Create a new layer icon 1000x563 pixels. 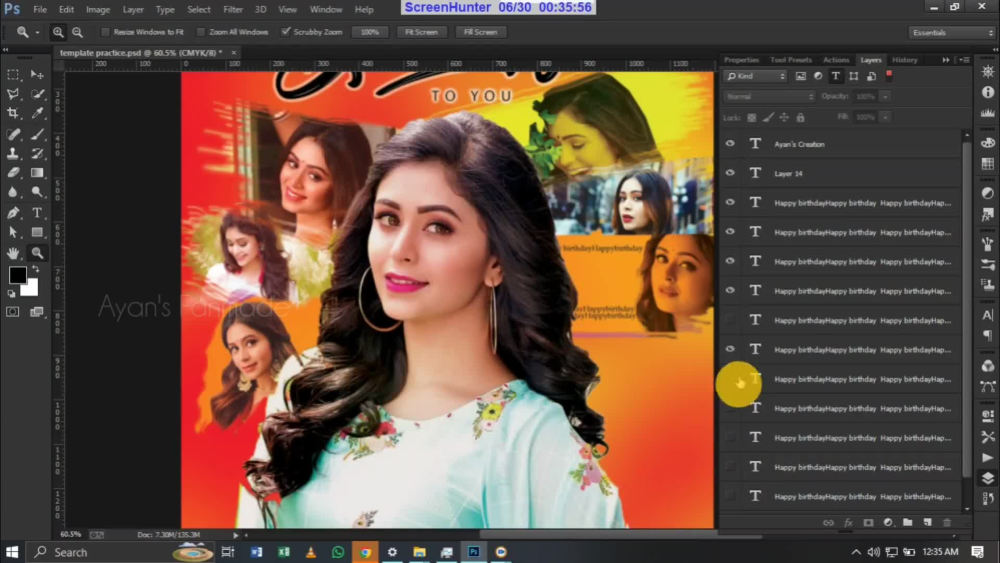927,522
